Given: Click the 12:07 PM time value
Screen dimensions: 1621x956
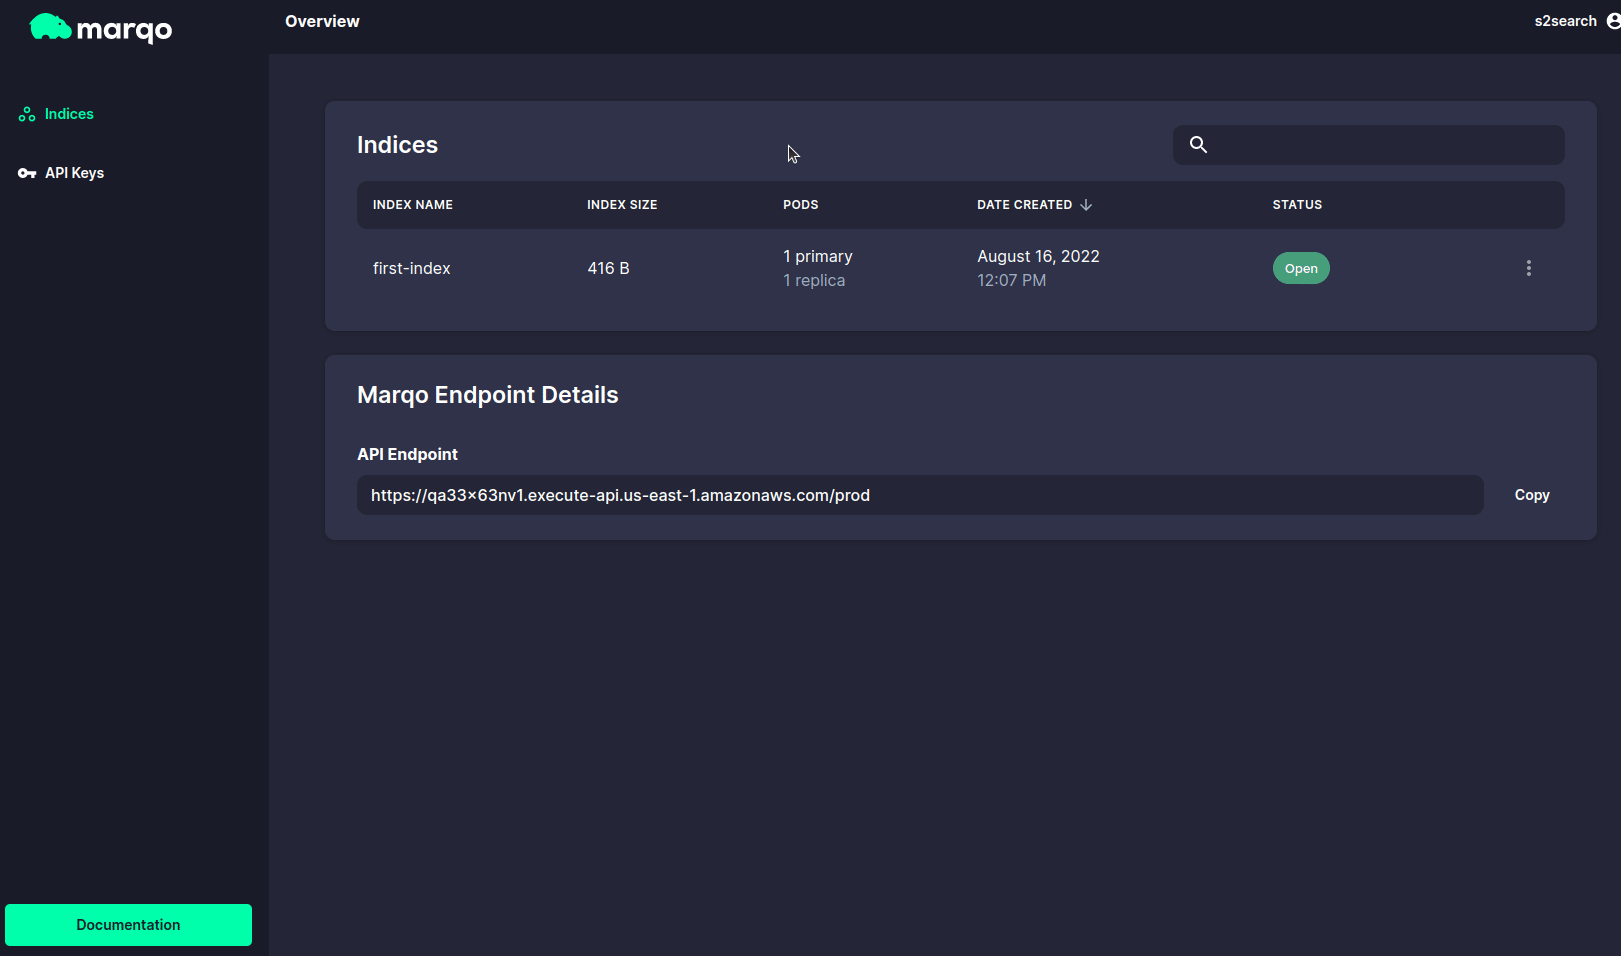Looking at the screenshot, I should click(x=1012, y=280).
